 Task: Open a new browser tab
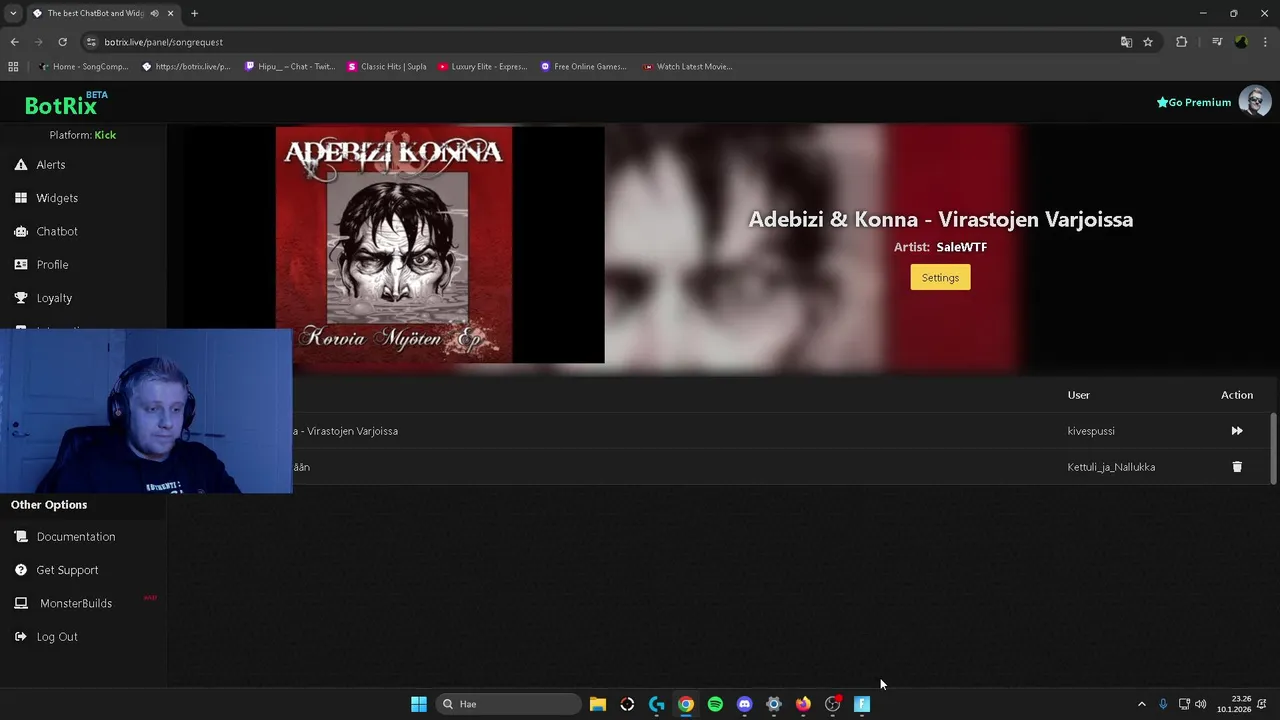point(194,13)
